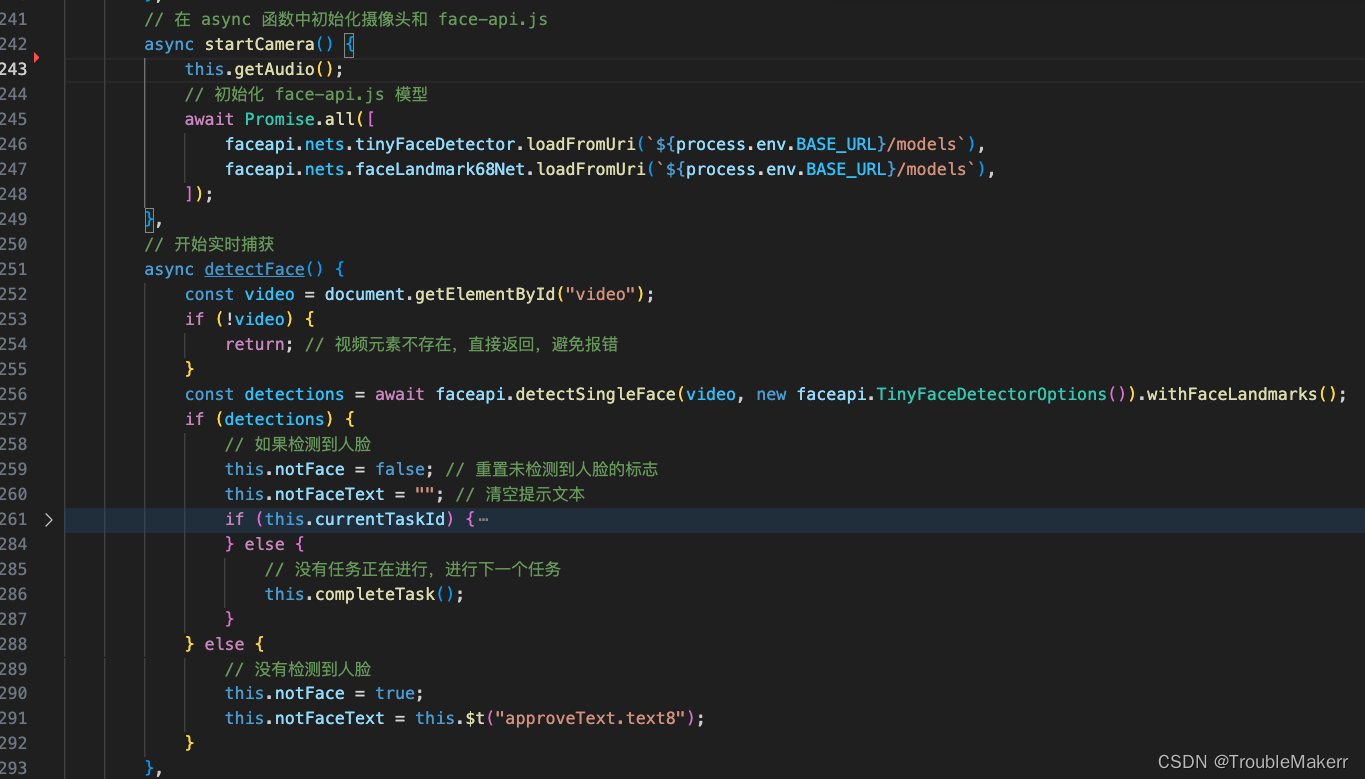Click the folded ellipsis after currentTaskId brace
This screenshot has width=1365, height=779.
point(483,519)
